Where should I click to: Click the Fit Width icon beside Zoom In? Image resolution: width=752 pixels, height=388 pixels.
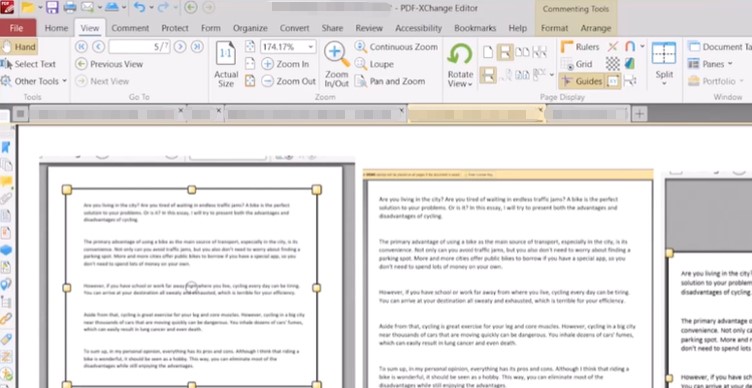tap(250, 64)
